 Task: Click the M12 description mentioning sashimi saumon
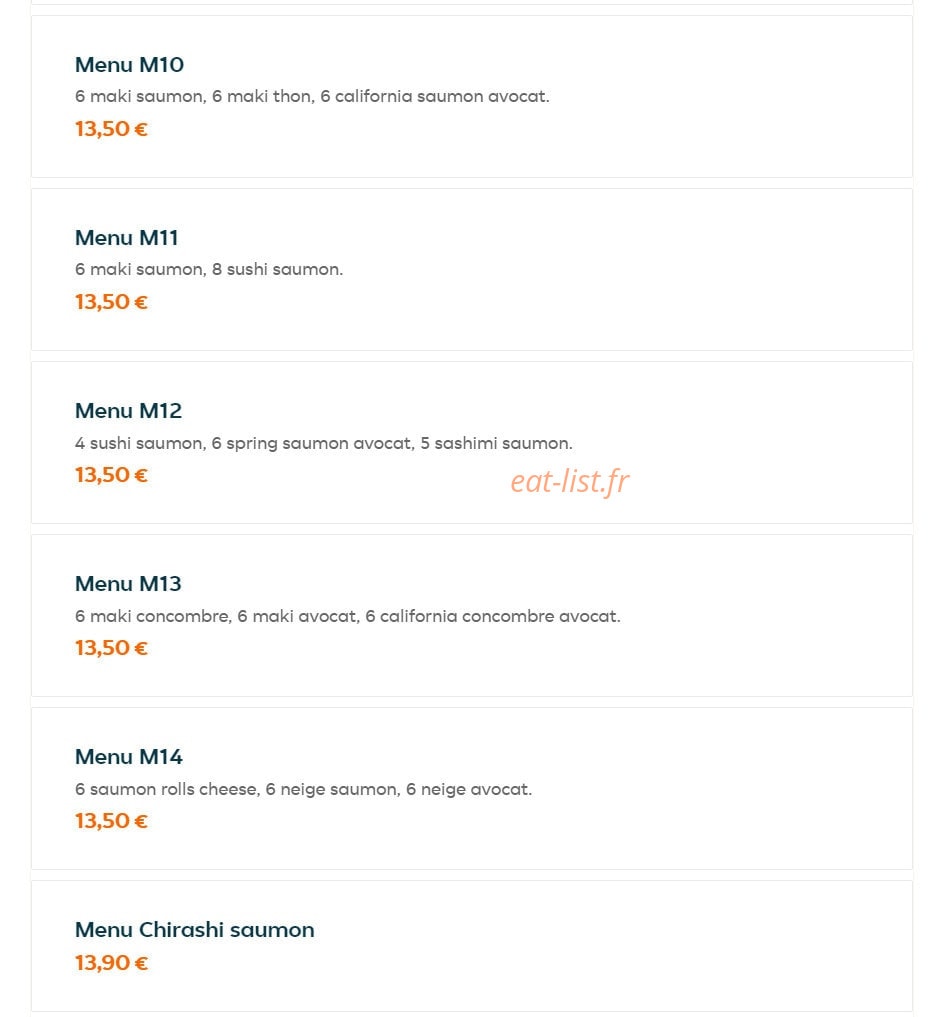[x=324, y=444]
